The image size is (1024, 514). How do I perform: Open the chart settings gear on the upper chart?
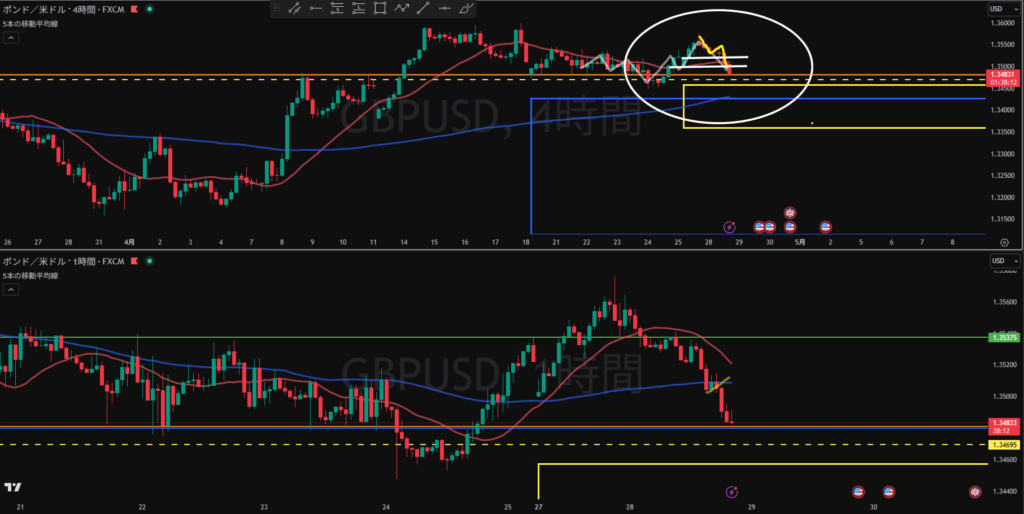(x=1004, y=242)
